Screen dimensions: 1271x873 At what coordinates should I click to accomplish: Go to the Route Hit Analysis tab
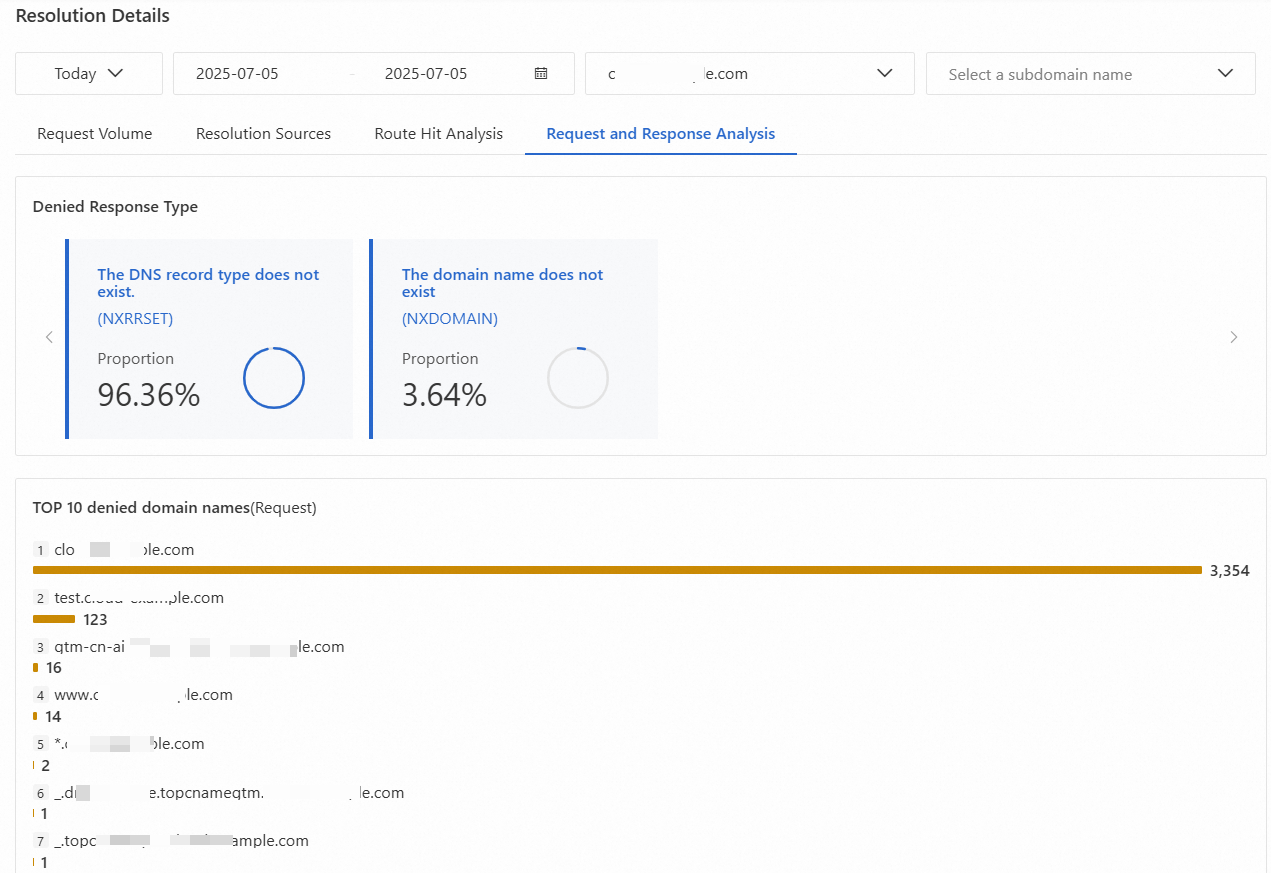(x=439, y=133)
